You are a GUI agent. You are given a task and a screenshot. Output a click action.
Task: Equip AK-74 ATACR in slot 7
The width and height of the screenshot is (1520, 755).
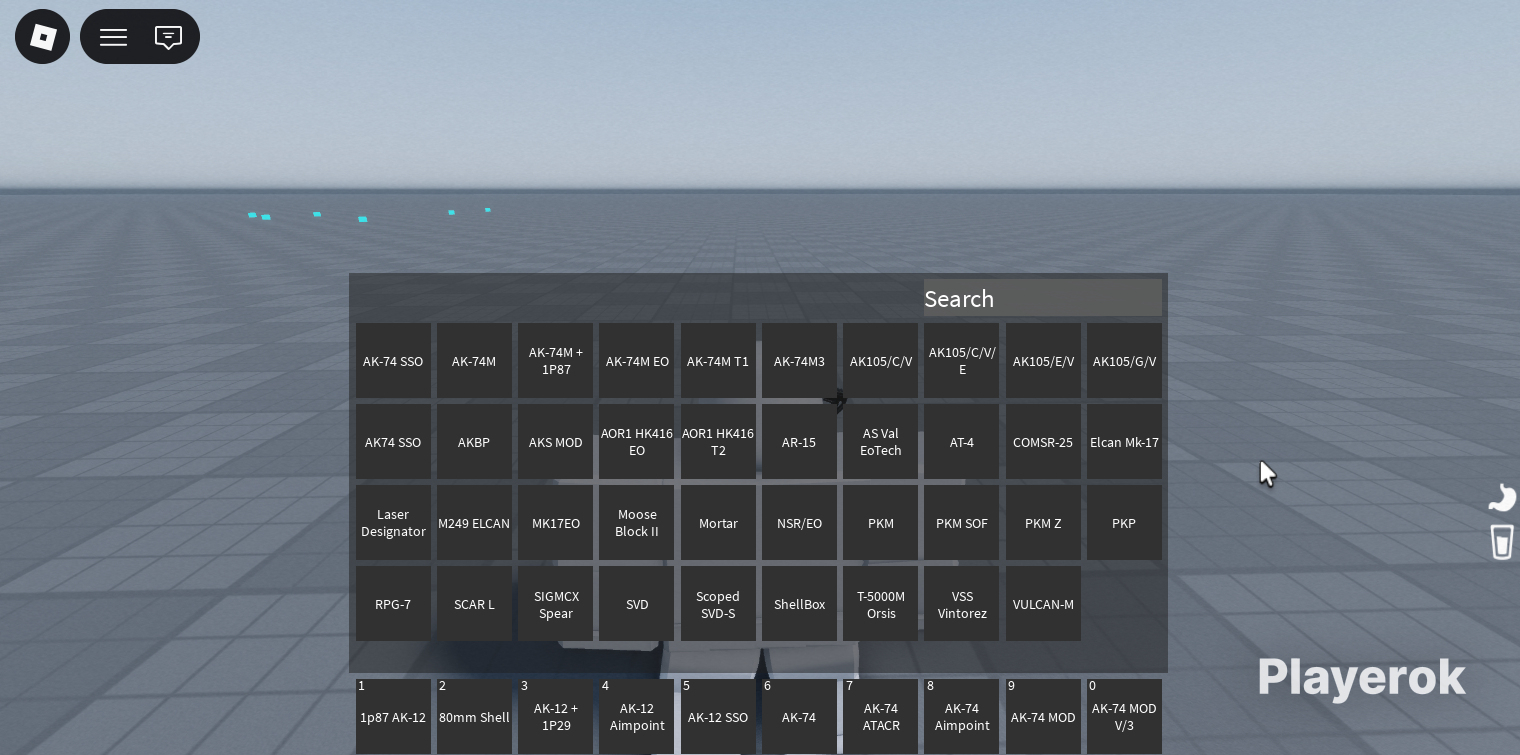pos(880,717)
